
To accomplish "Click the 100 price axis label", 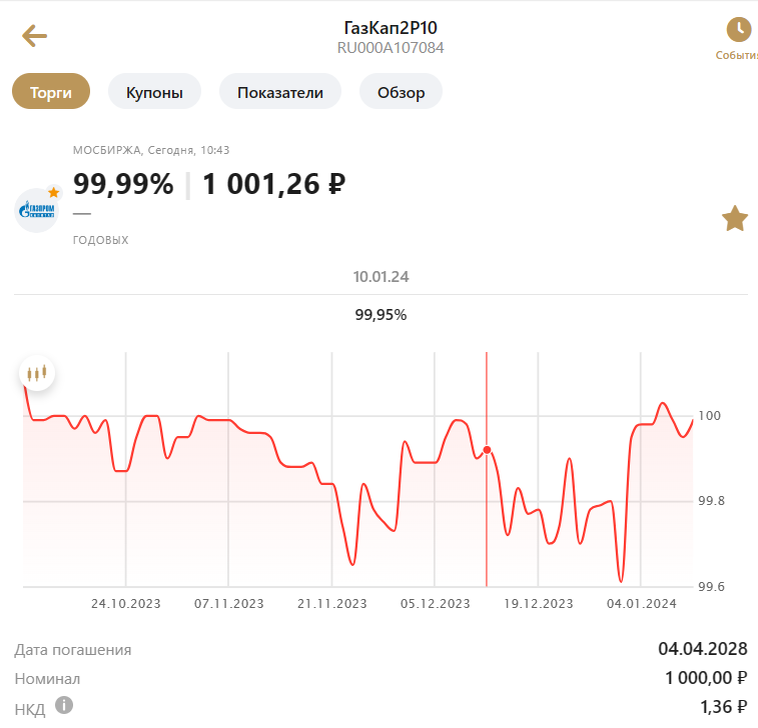I will coord(709,415).
